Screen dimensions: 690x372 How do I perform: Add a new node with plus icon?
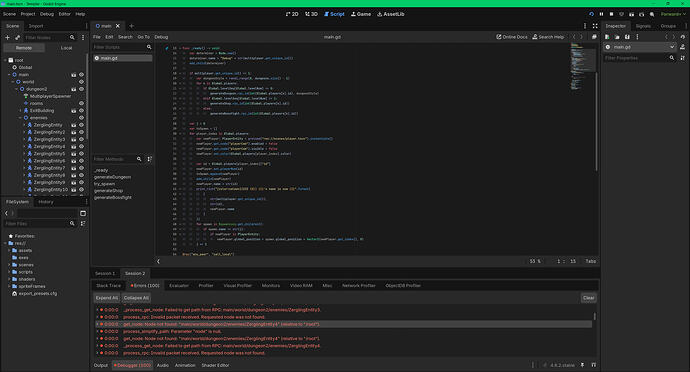(7, 37)
